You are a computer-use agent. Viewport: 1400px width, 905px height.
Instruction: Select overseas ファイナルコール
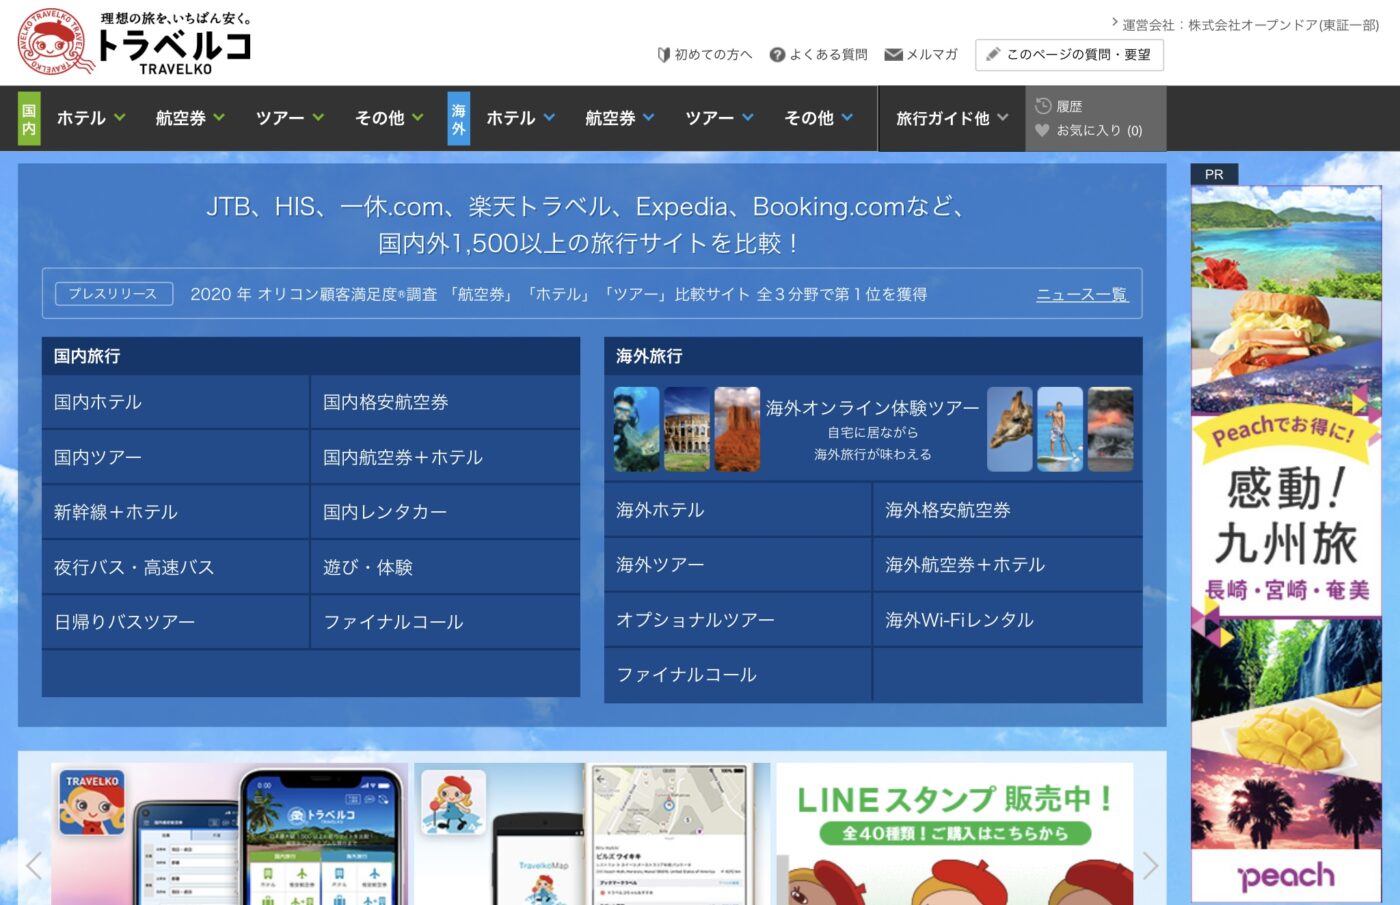(x=738, y=675)
